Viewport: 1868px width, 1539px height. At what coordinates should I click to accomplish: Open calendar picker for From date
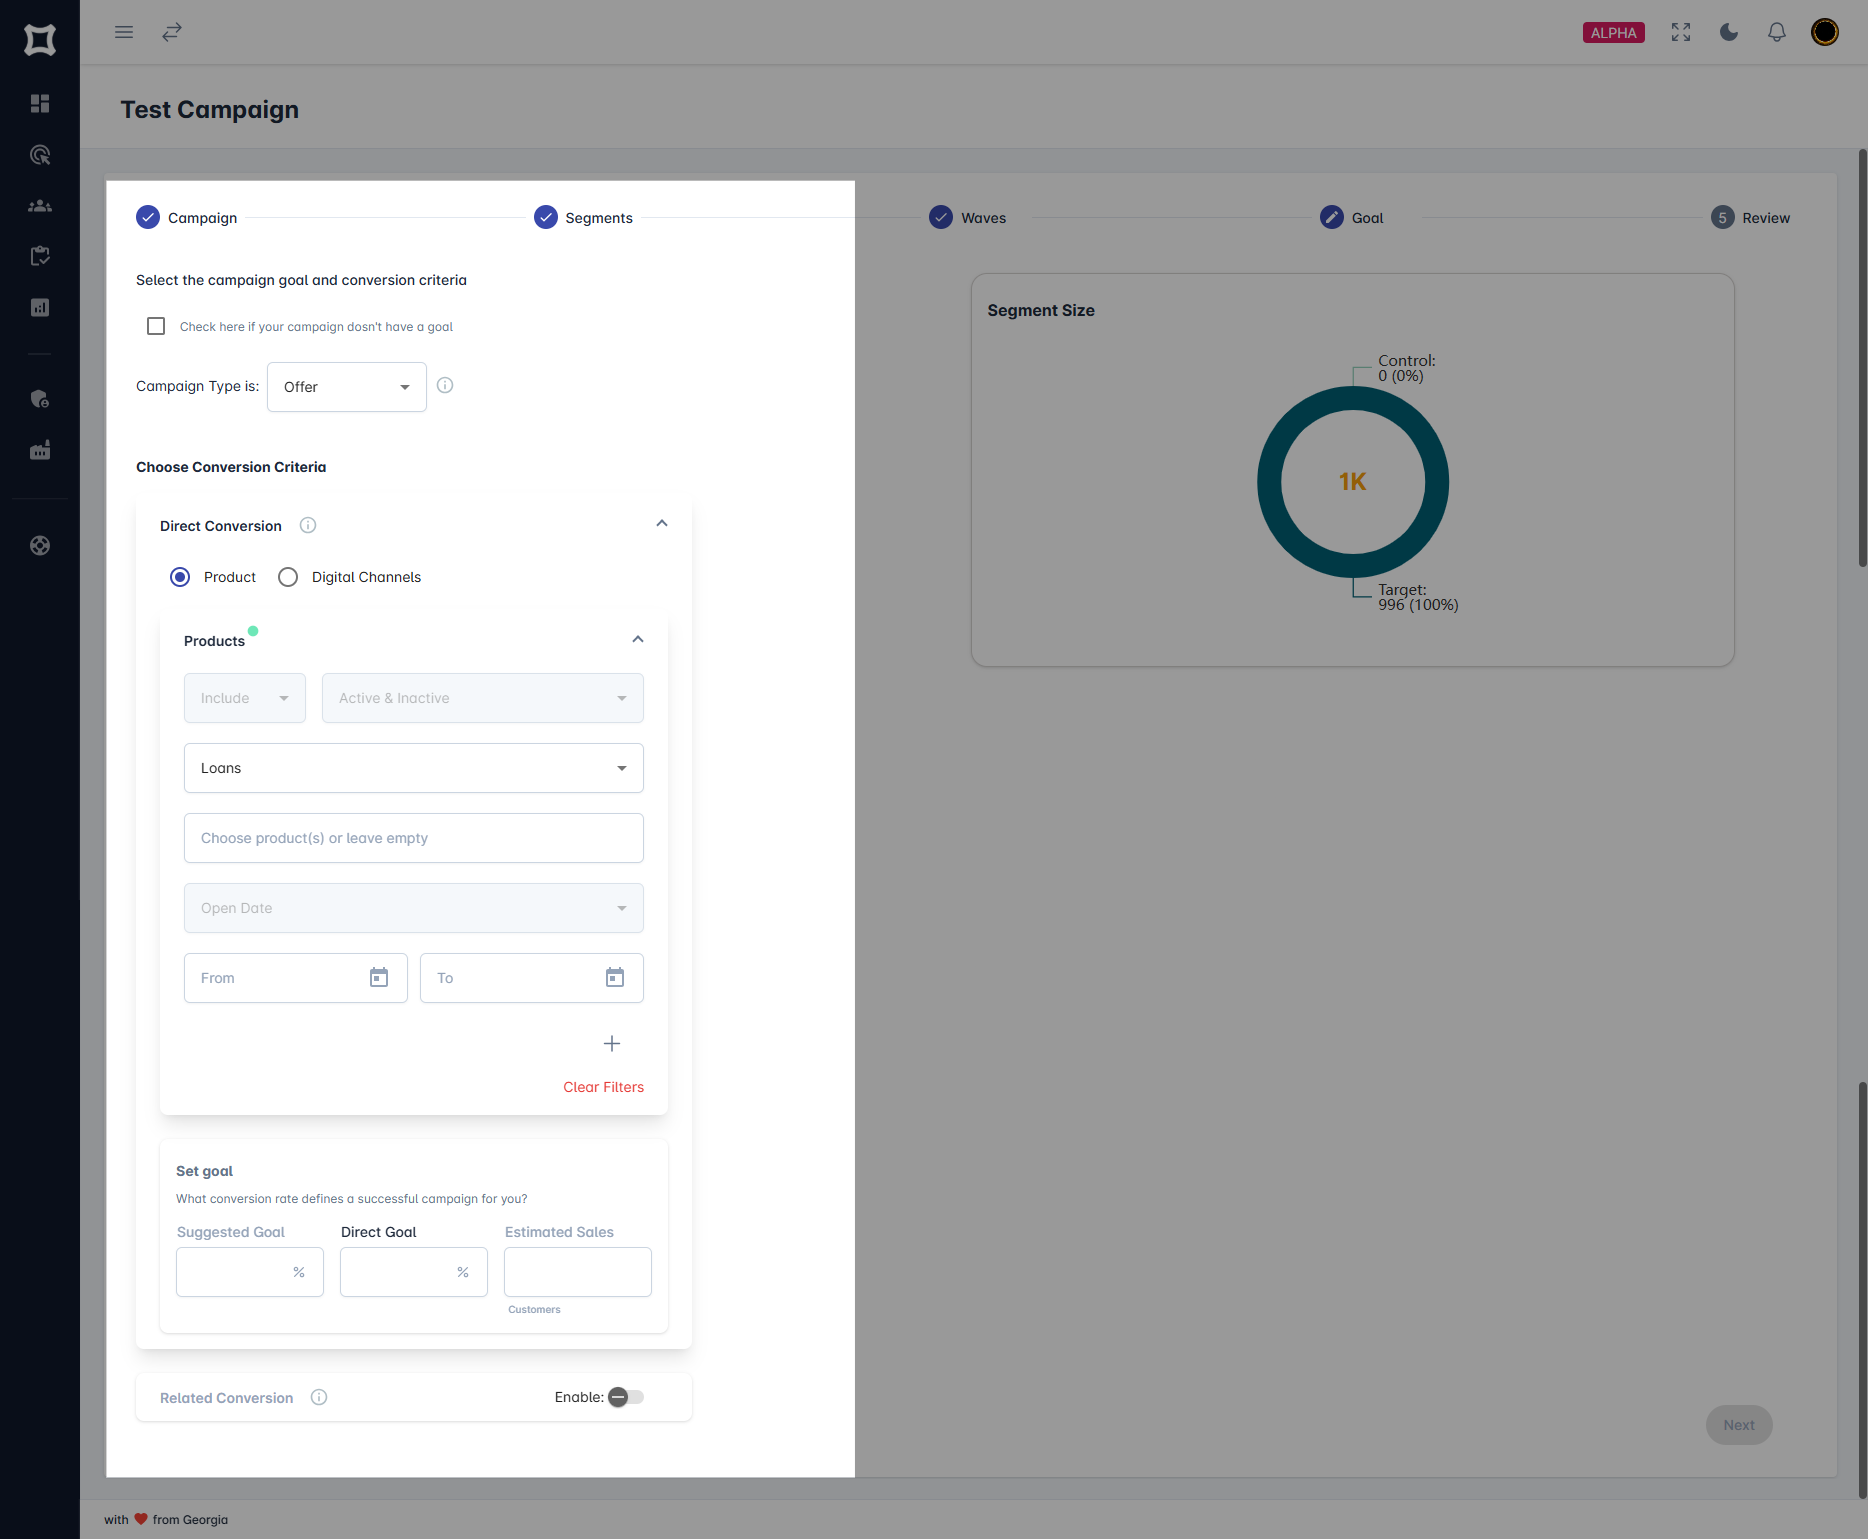[x=379, y=977]
